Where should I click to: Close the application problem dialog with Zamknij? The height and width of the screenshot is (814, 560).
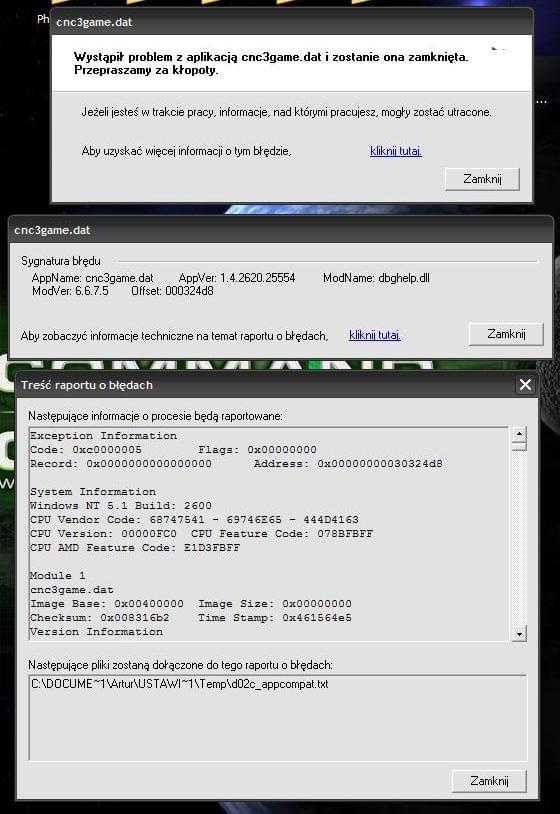(482, 179)
